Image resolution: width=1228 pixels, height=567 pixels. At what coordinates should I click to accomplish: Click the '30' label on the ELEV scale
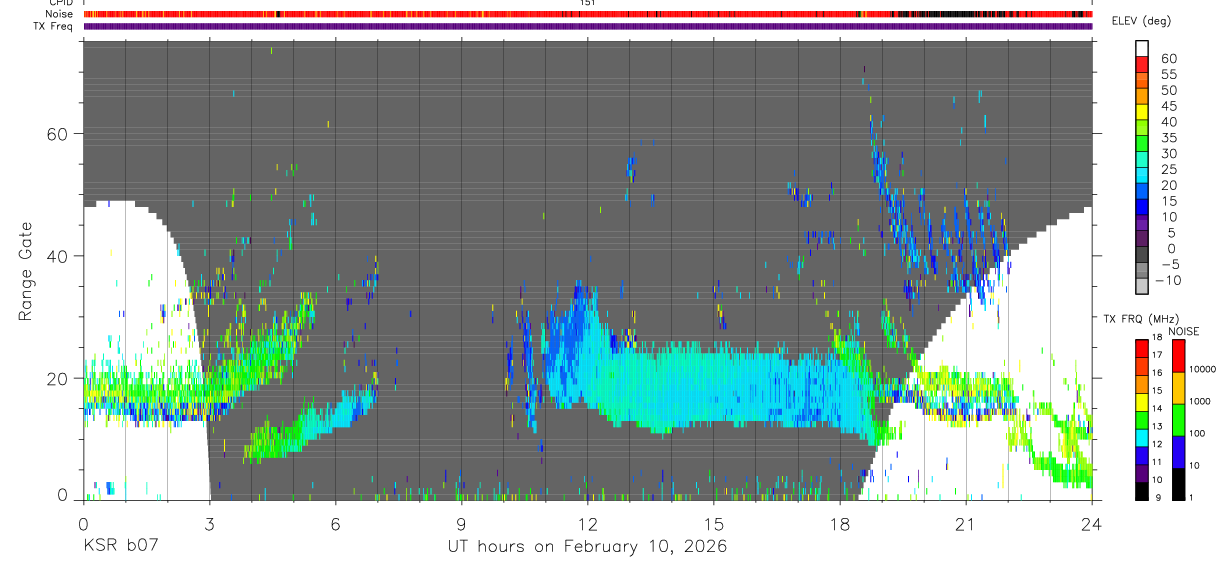tap(1169, 153)
